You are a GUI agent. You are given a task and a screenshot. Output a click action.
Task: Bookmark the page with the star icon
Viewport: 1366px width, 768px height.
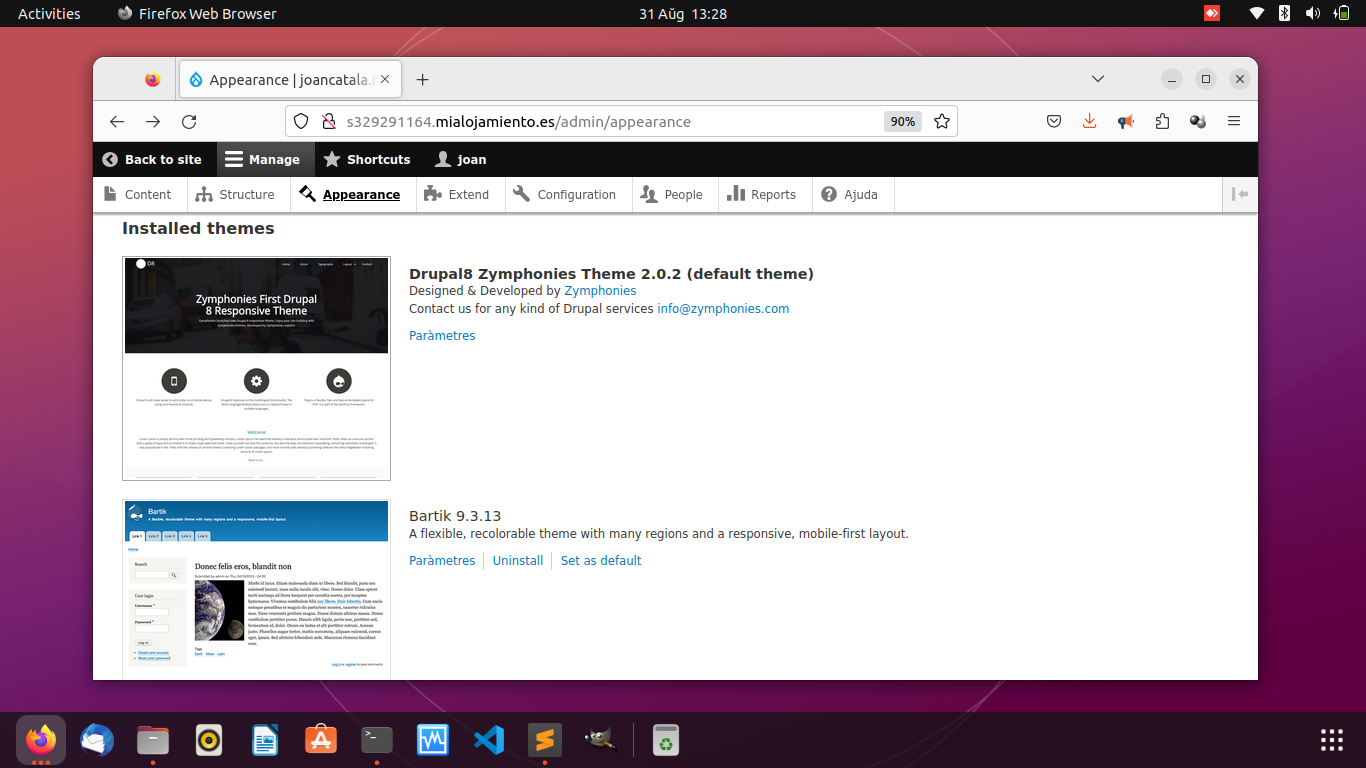point(941,121)
